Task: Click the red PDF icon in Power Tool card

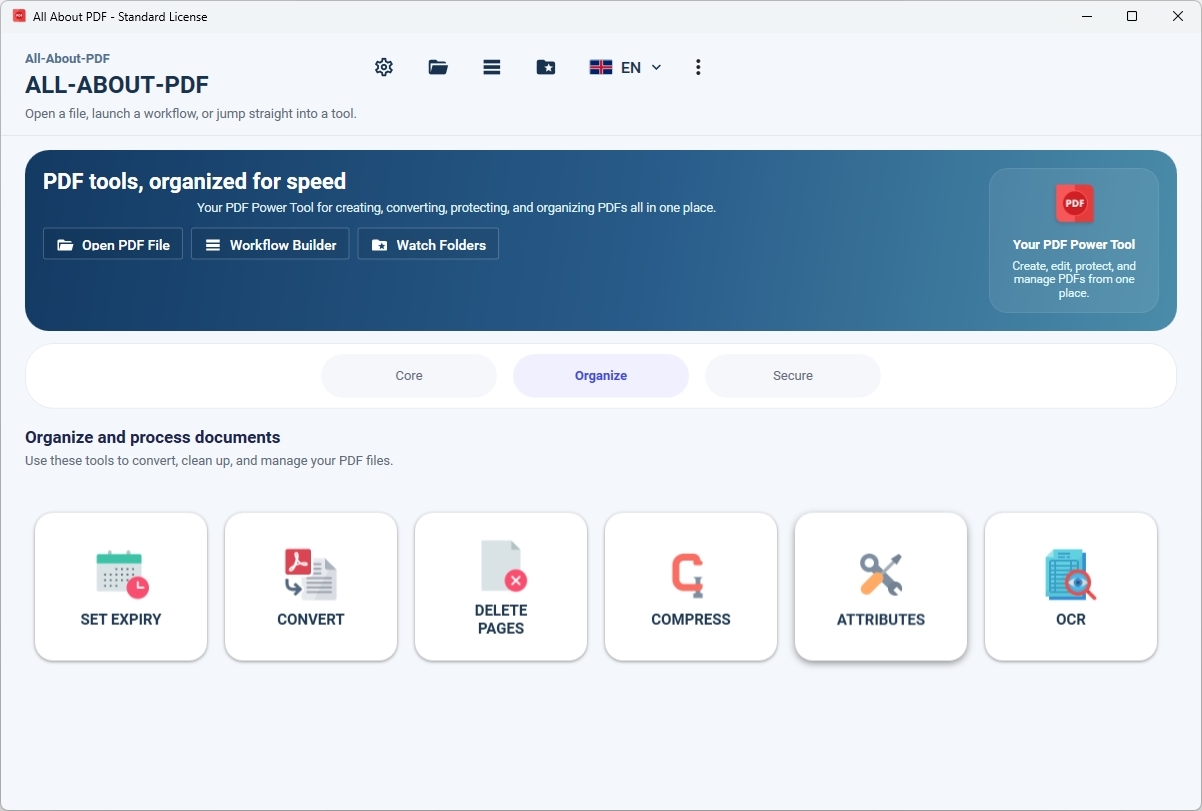Action: coord(1074,203)
